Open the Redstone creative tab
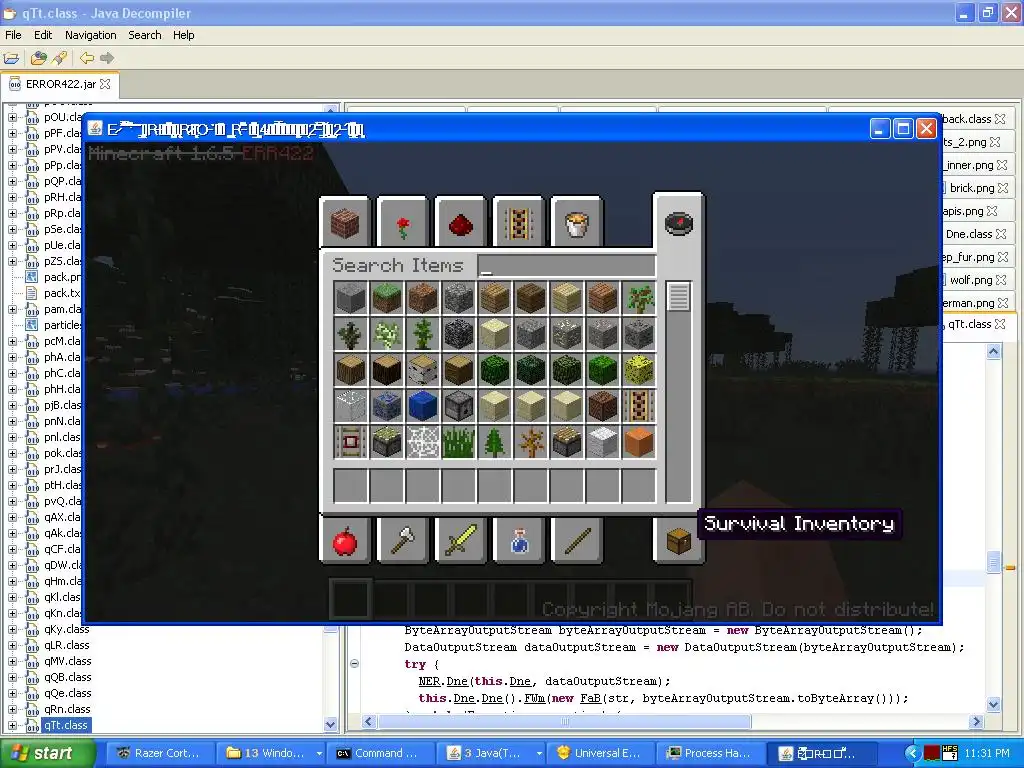1024x768 pixels. click(x=460, y=223)
